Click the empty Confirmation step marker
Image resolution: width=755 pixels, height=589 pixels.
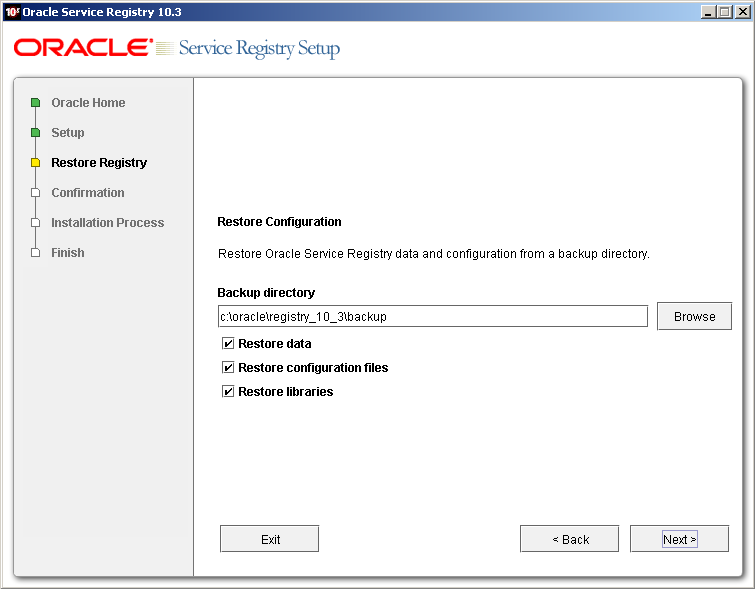[35, 193]
